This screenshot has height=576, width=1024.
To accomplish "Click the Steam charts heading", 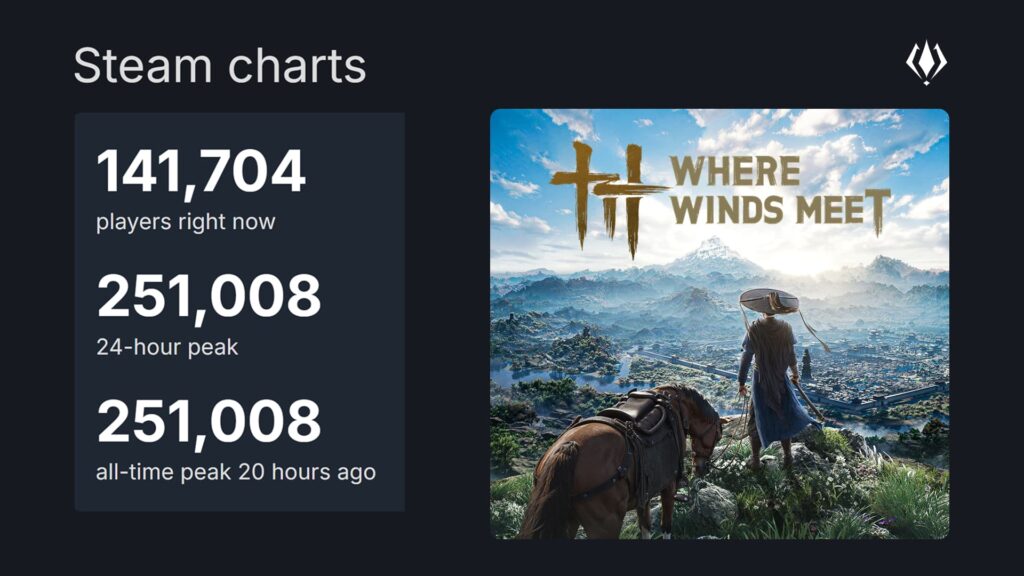I will pos(220,67).
